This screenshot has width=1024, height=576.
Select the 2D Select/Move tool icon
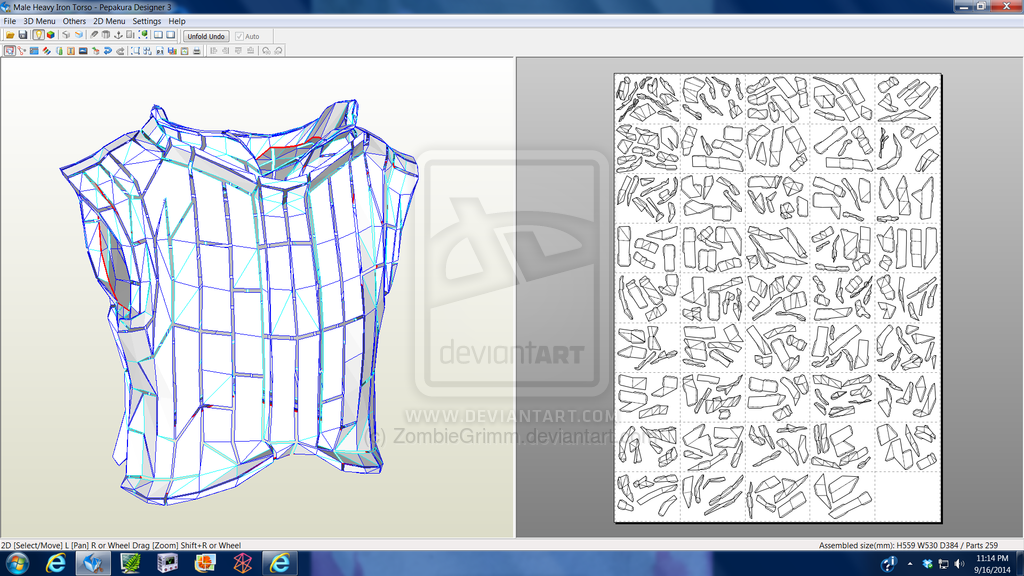[9, 50]
